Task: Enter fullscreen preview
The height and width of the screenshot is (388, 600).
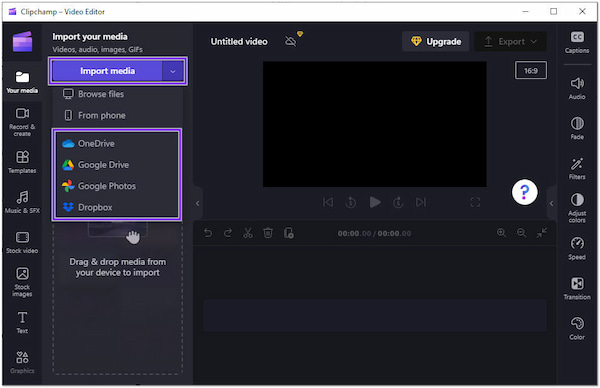Action: (475, 202)
